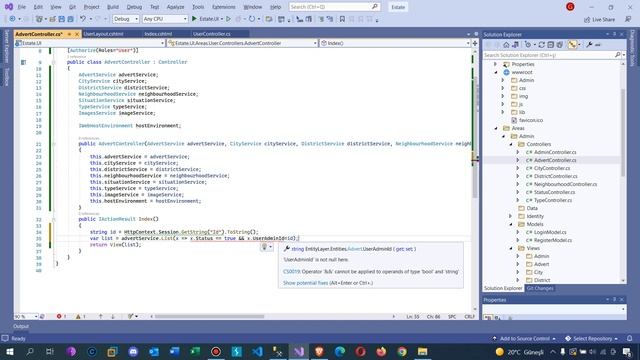The width and height of the screenshot is (640, 360).
Task: Select TypeController.cs in Solution Explorer
Action: click(553, 200)
